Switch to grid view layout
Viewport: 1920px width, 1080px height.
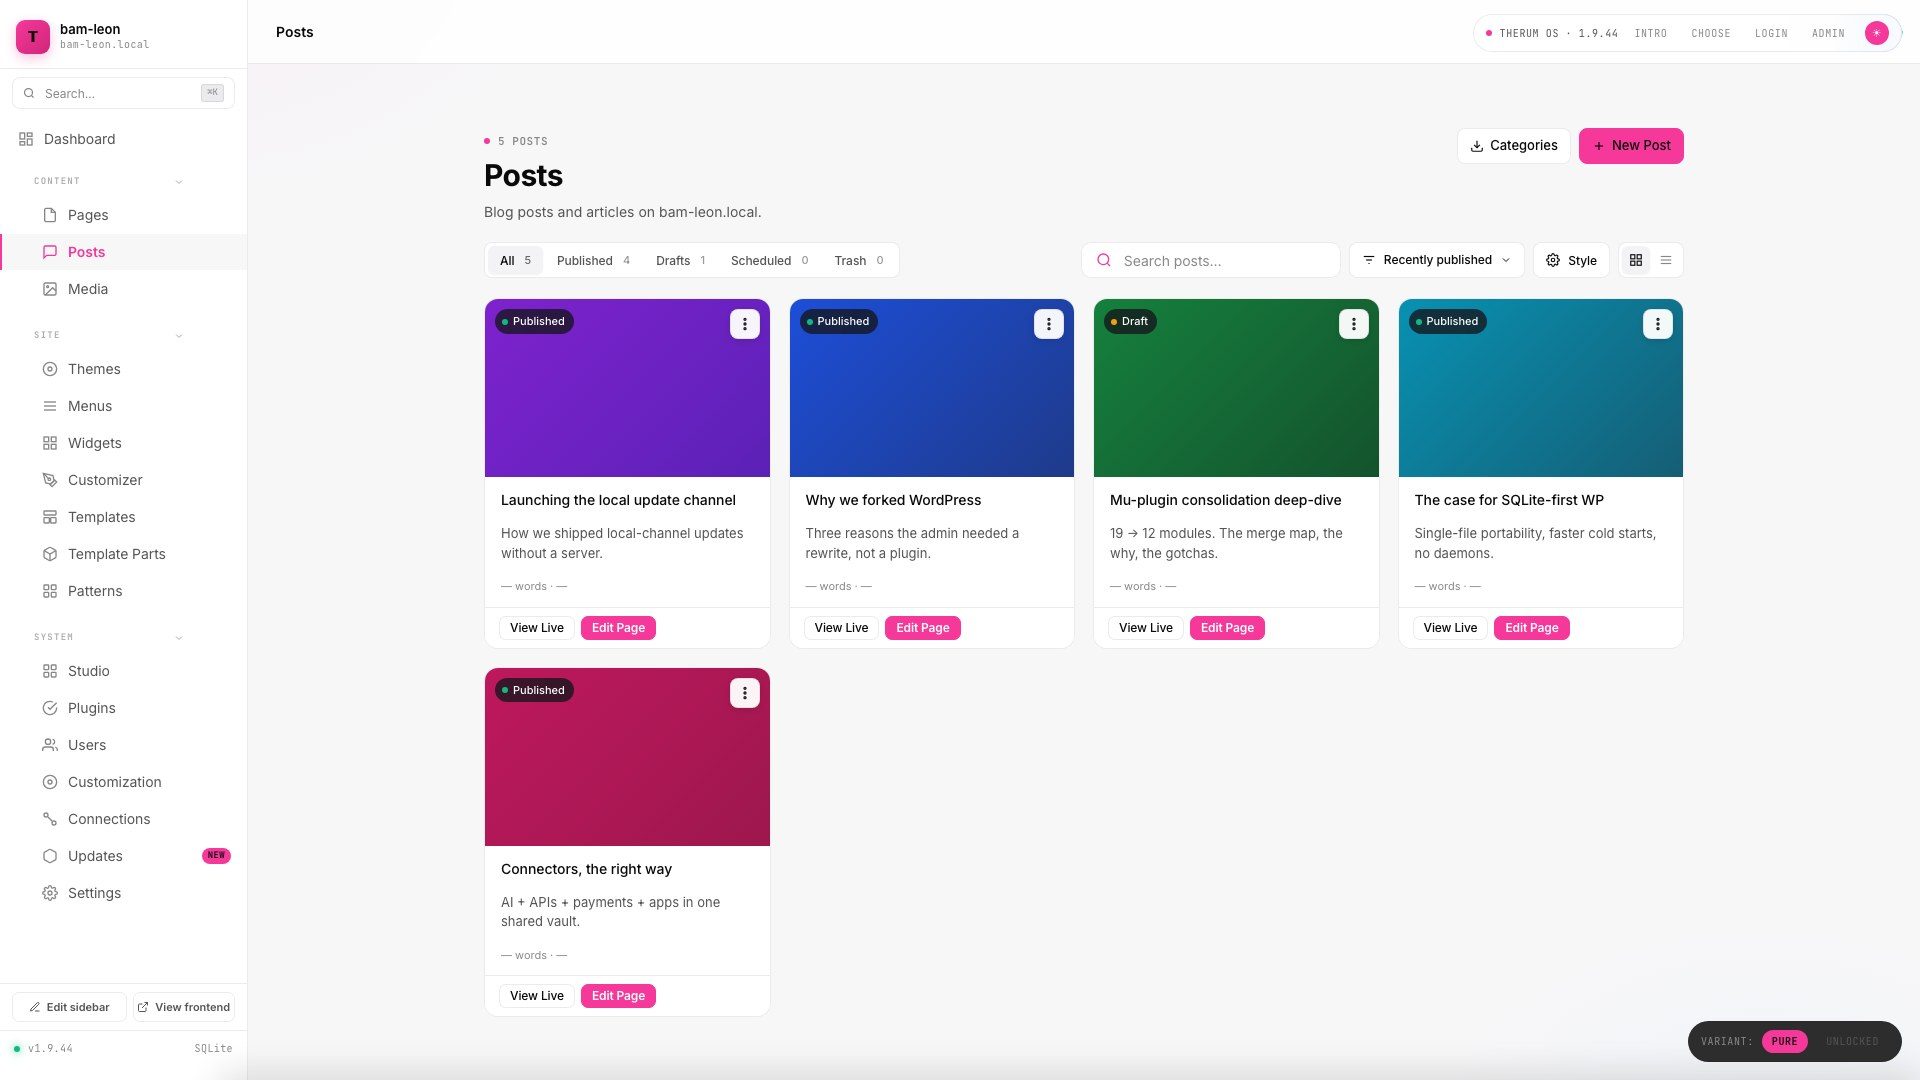point(1636,260)
